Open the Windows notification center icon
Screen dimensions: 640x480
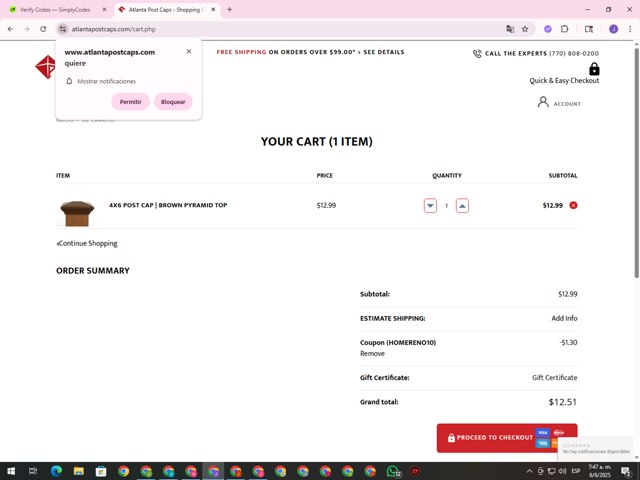pos(627,471)
